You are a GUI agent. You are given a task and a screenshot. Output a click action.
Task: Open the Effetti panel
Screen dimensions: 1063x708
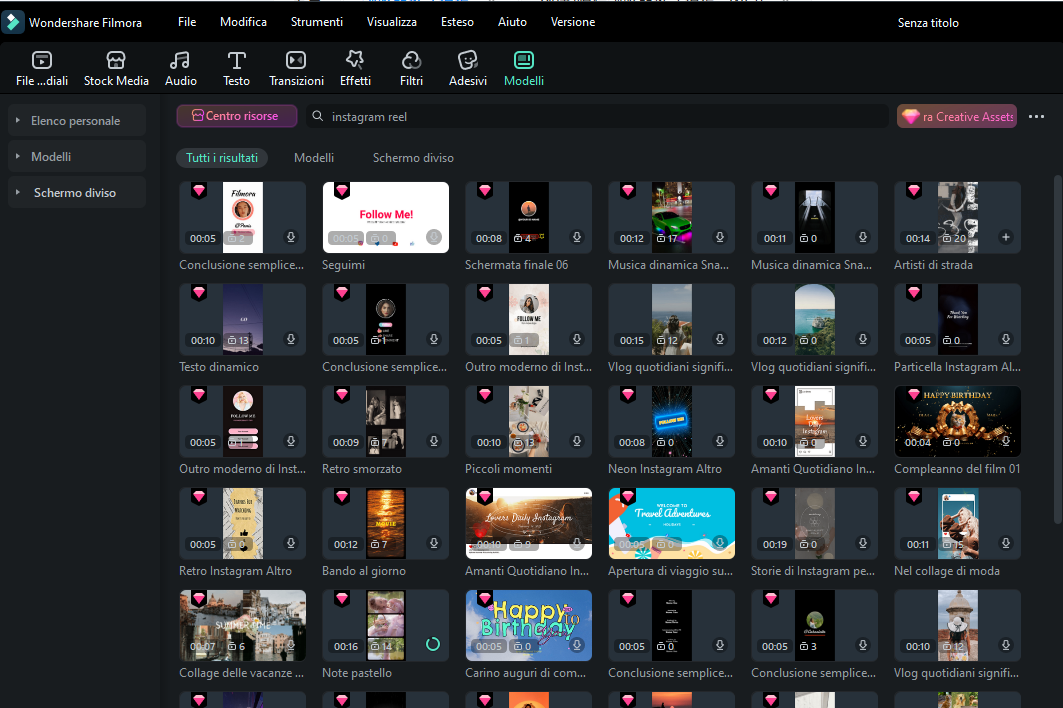coord(355,67)
